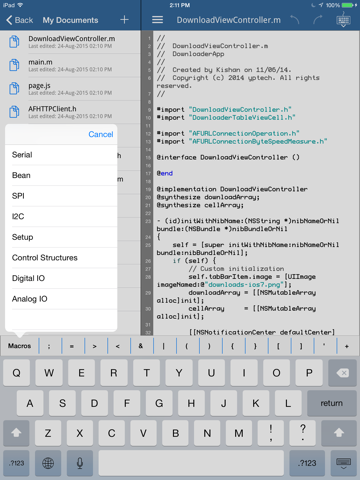Open DownloadViewController.m file in list
Screen dimensions: 360x480
click(x=70, y=42)
